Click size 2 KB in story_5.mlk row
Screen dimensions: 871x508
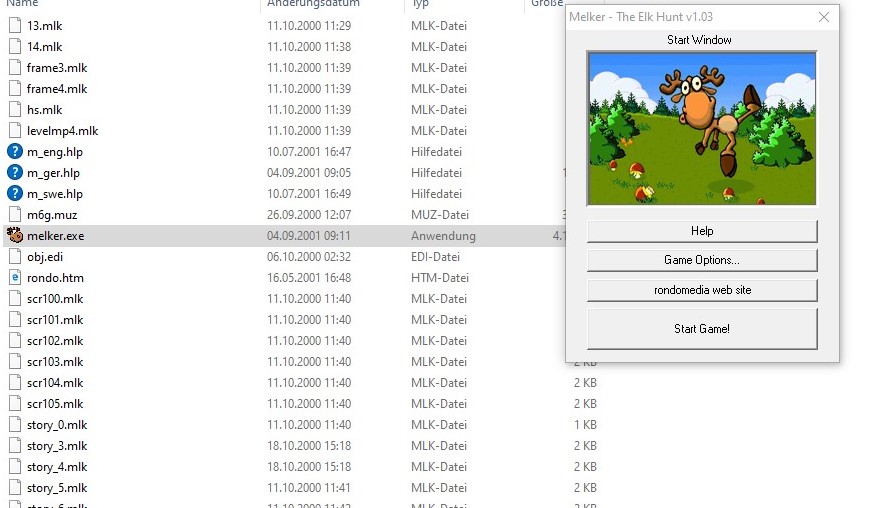(585, 488)
